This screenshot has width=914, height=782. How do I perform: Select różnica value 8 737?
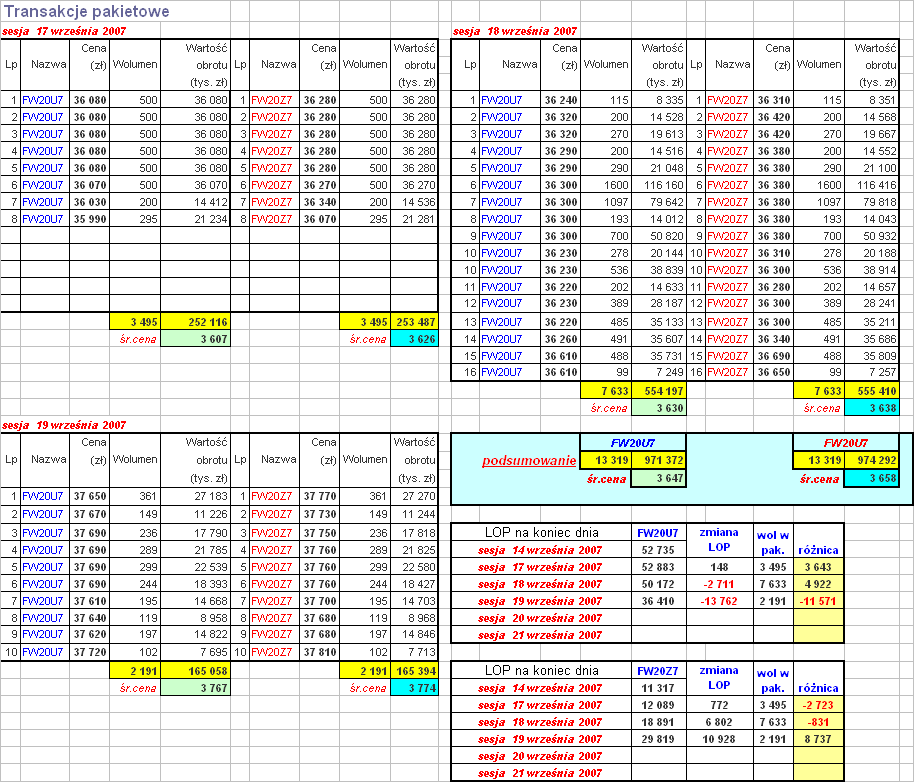tap(818, 739)
